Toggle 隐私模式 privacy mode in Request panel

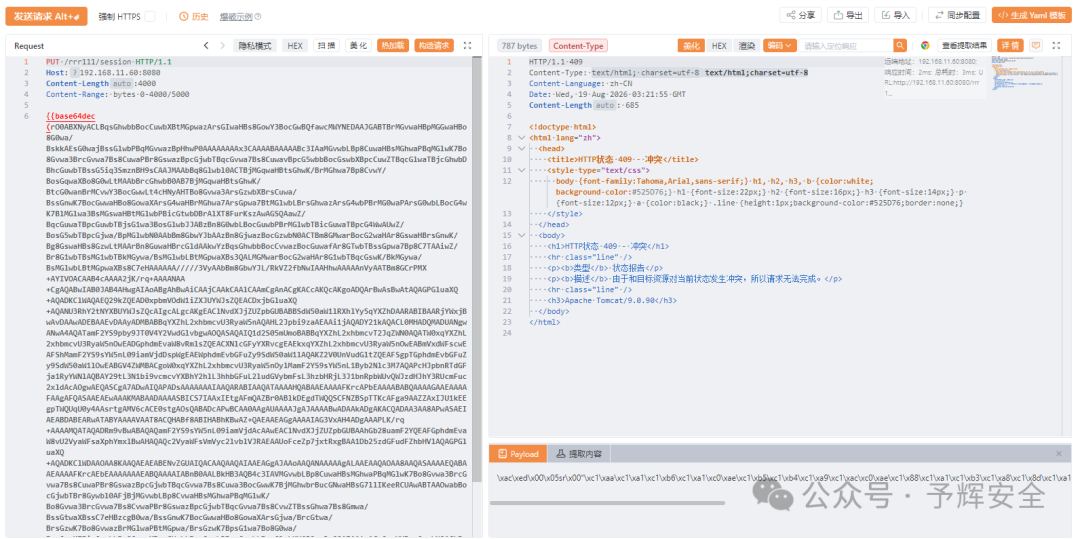click(255, 45)
